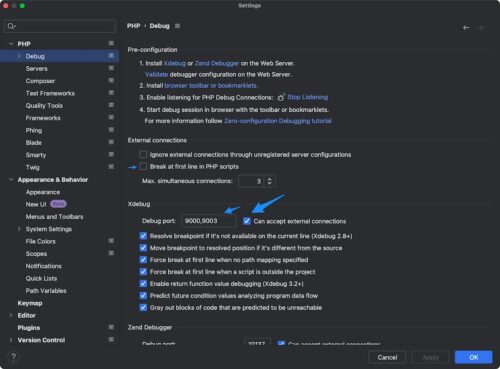Open Keymap settings

pos(30,303)
